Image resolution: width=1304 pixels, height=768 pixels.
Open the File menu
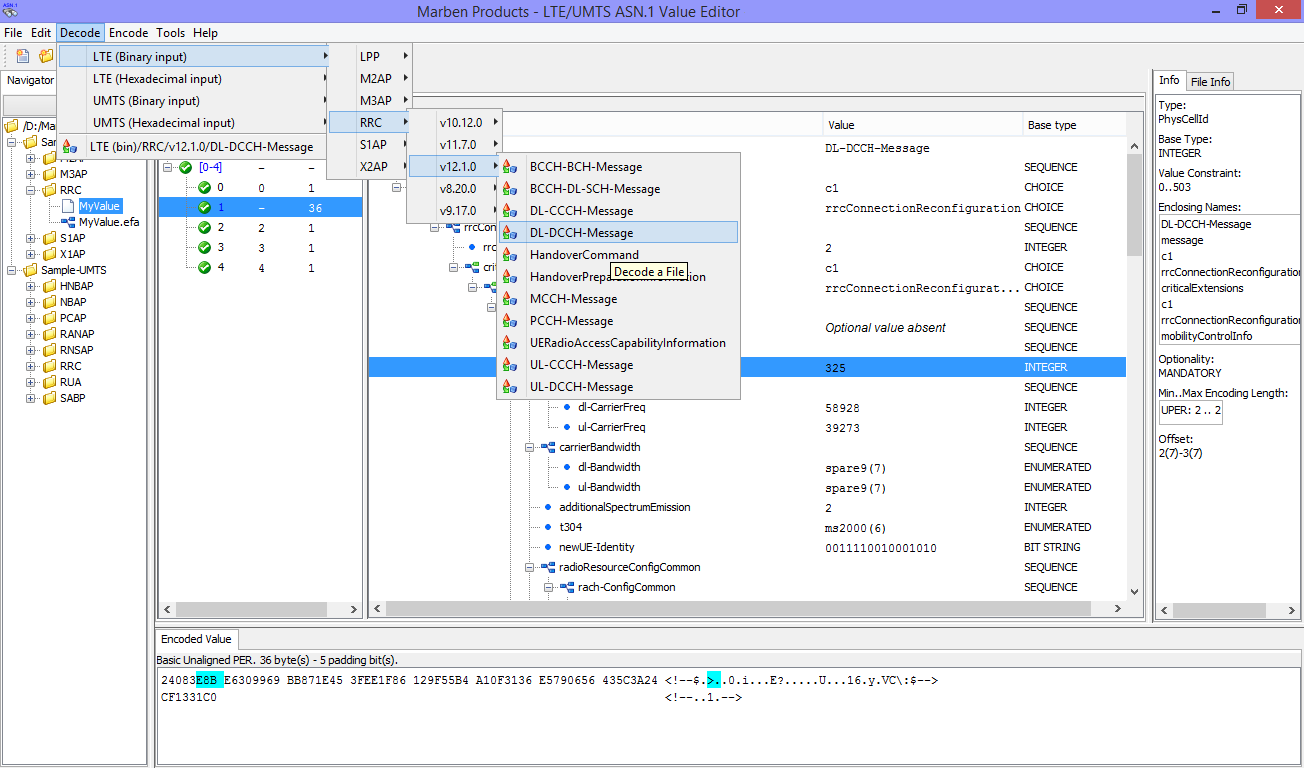point(13,33)
